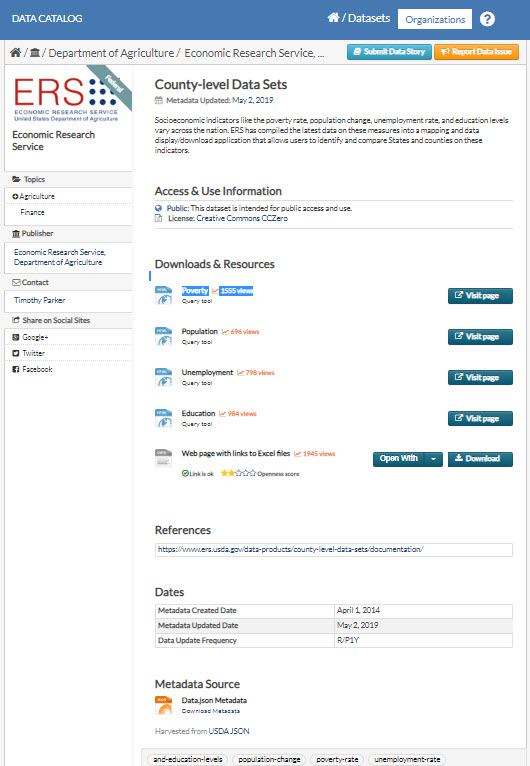Click the Download button for Excel files
This screenshot has height=766, width=530.
(x=480, y=459)
